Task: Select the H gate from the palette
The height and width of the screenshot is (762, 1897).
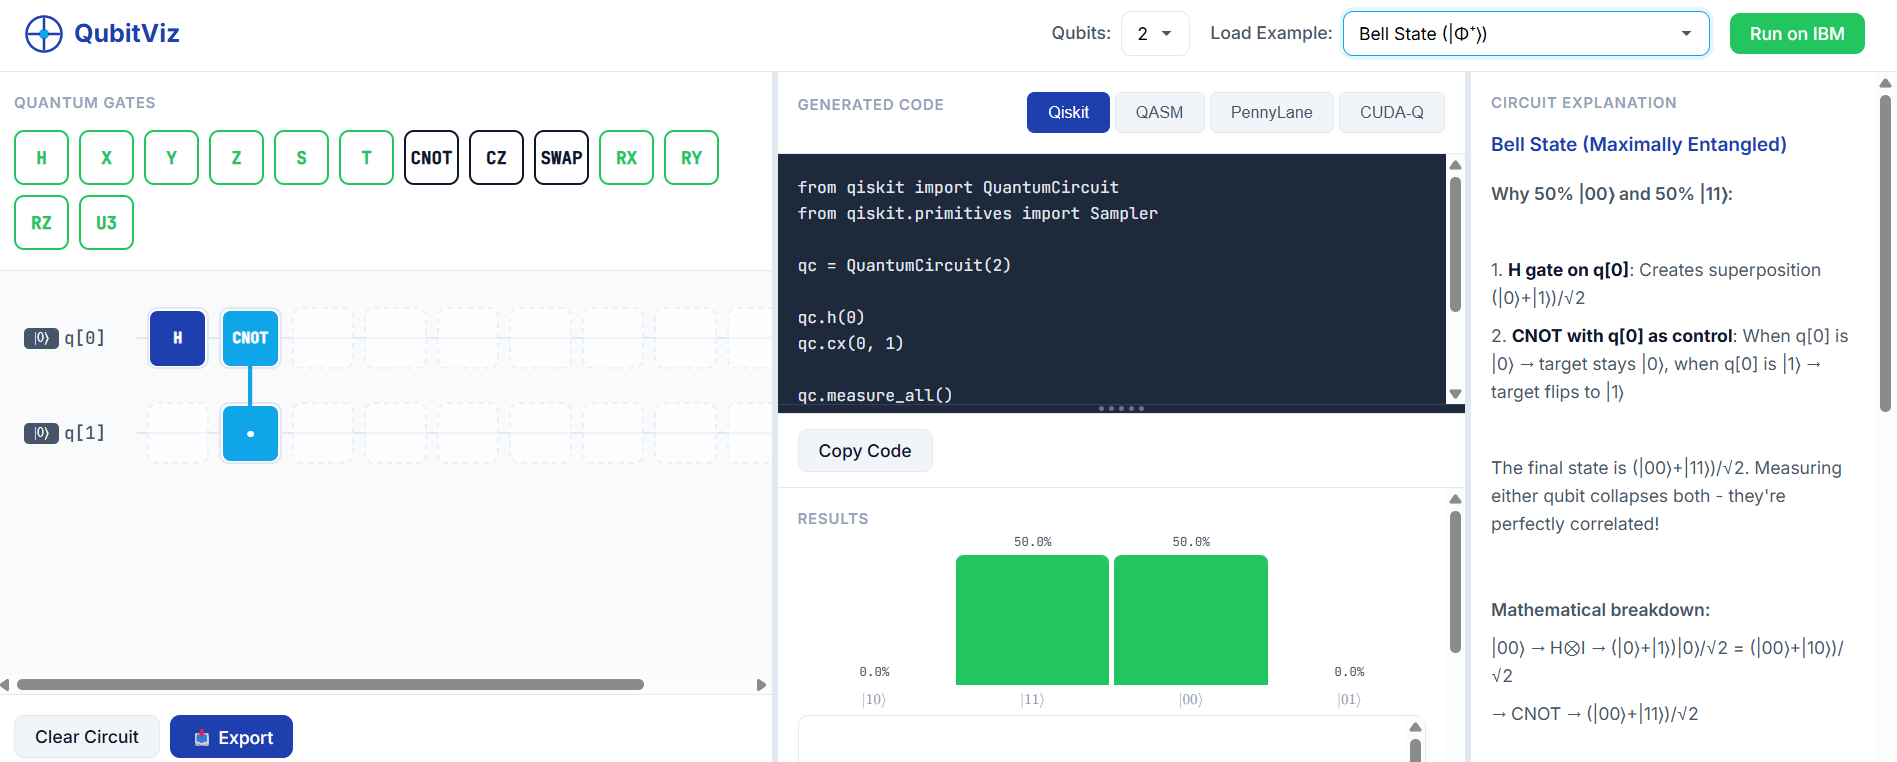Action: click(x=41, y=158)
